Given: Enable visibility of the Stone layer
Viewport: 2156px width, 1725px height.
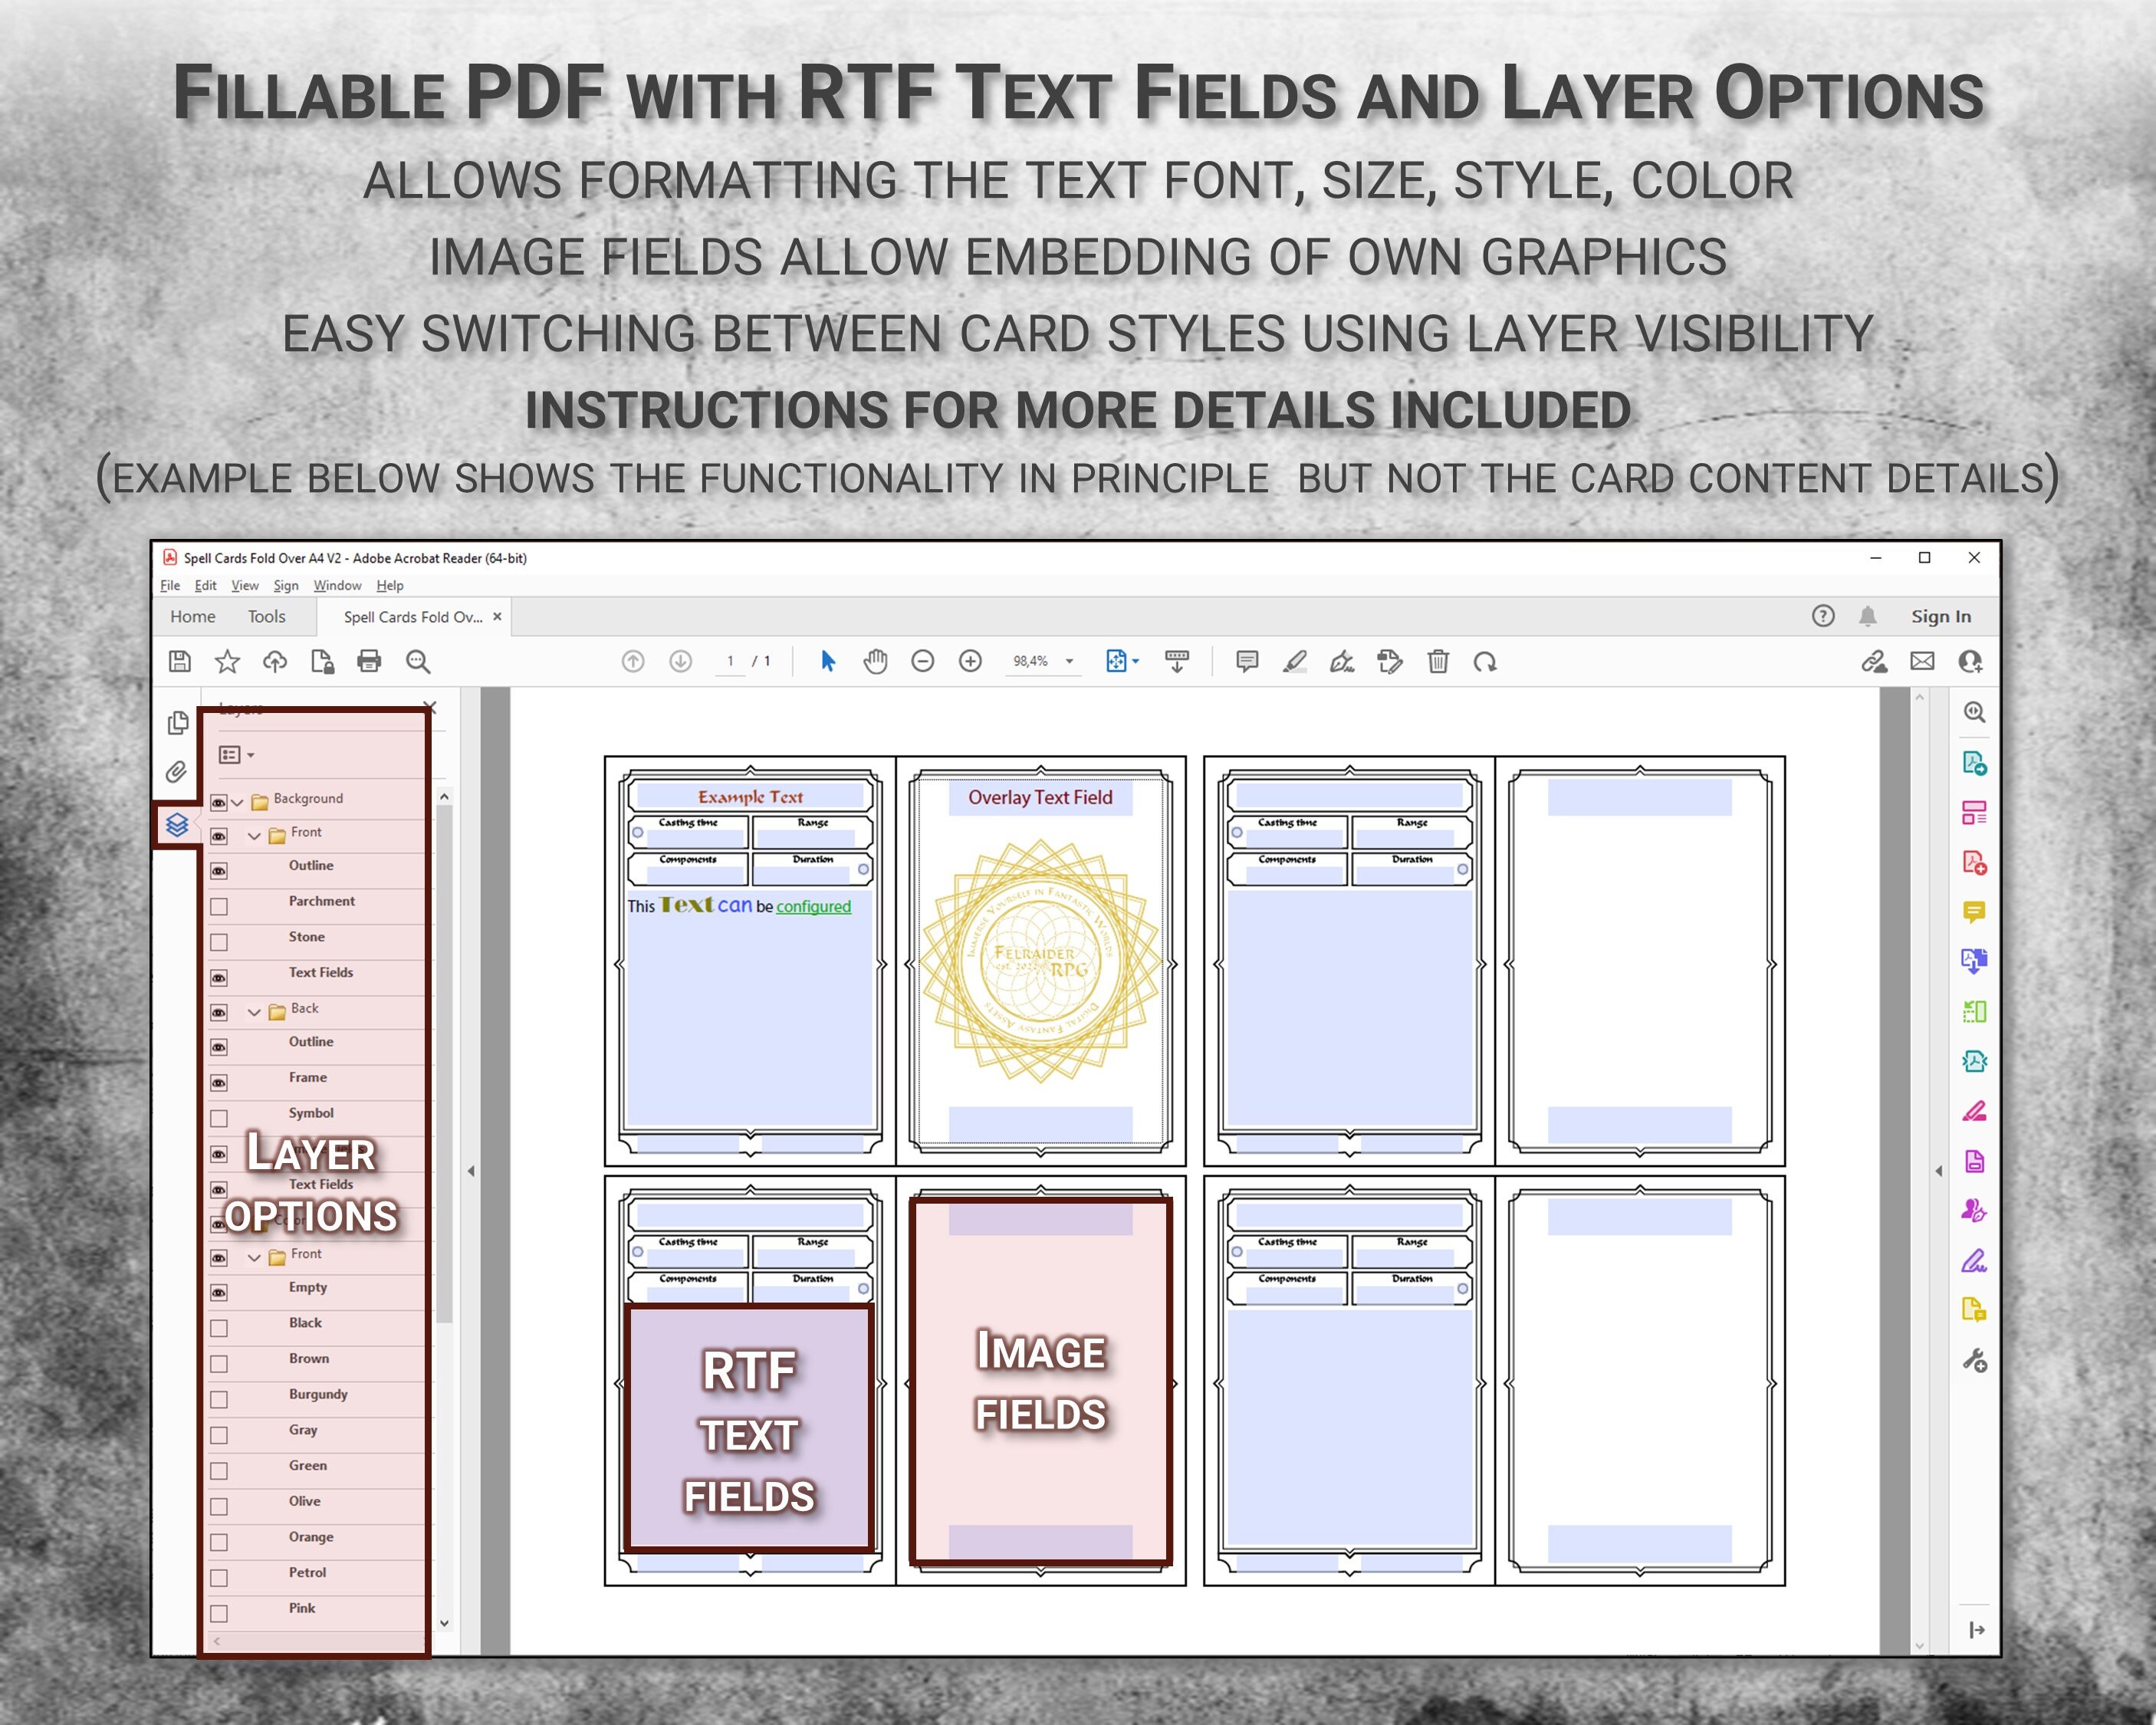Looking at the screenshot, I should [219, 941].
